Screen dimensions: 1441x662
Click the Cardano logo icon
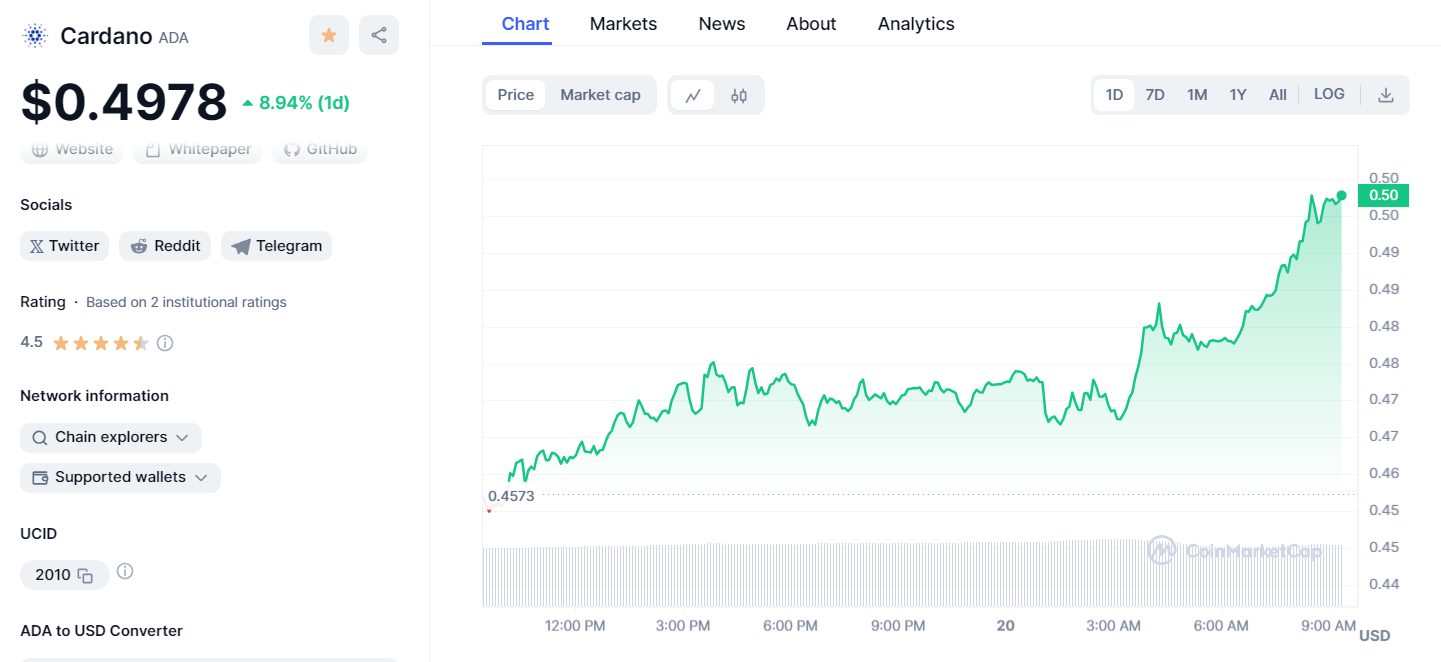click(x=35, y=36)
